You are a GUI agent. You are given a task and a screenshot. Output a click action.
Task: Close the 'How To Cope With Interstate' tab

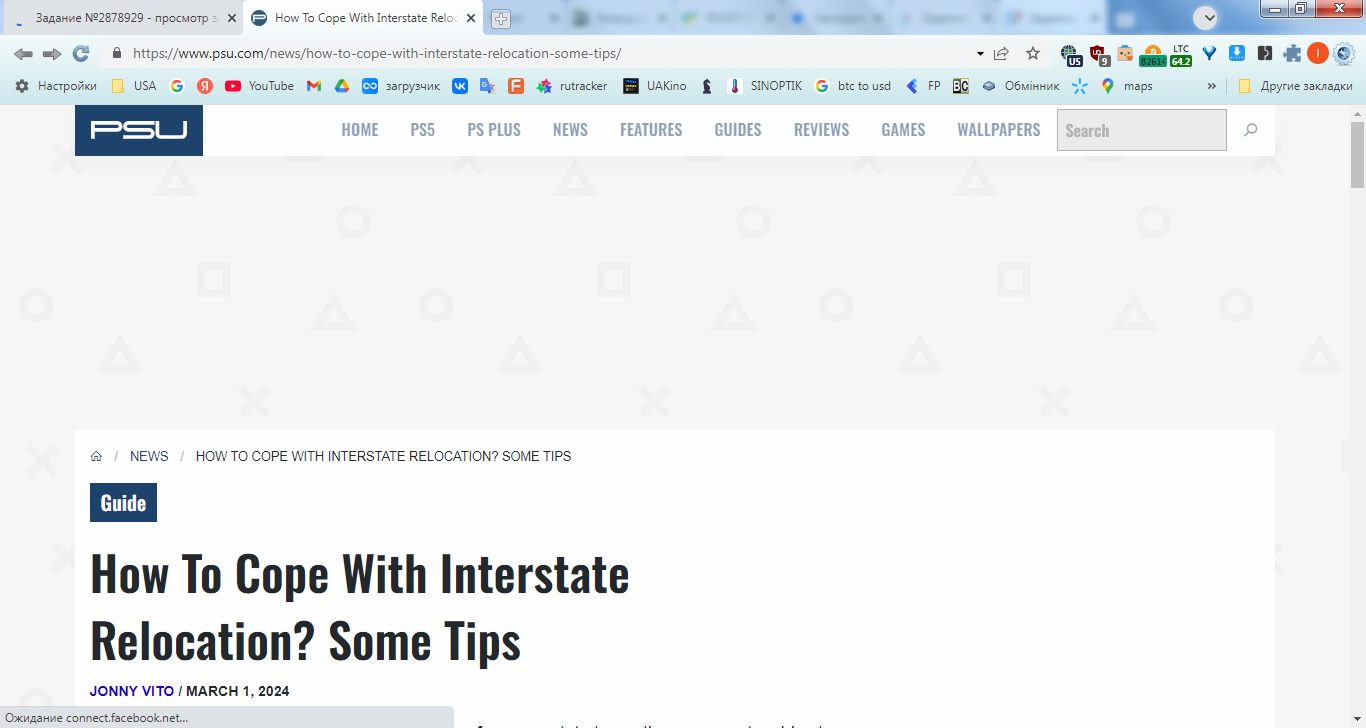tap(469, 18)
